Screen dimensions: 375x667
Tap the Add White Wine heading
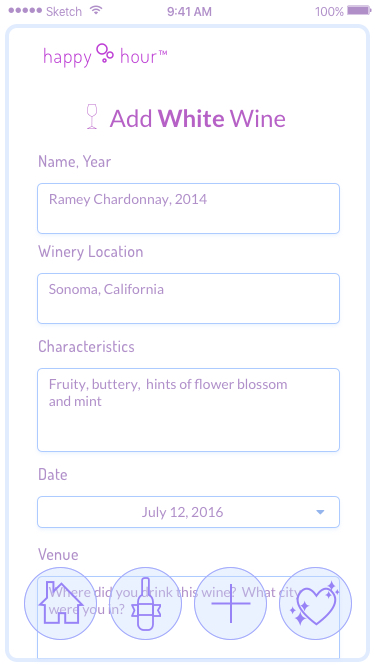198,118
